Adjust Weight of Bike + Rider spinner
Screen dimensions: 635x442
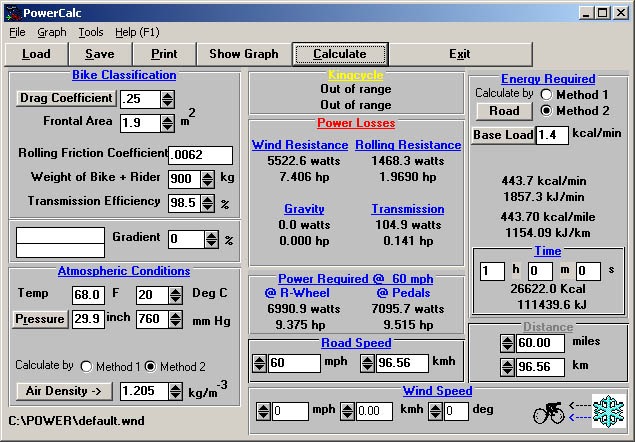(x=208, y=179)
